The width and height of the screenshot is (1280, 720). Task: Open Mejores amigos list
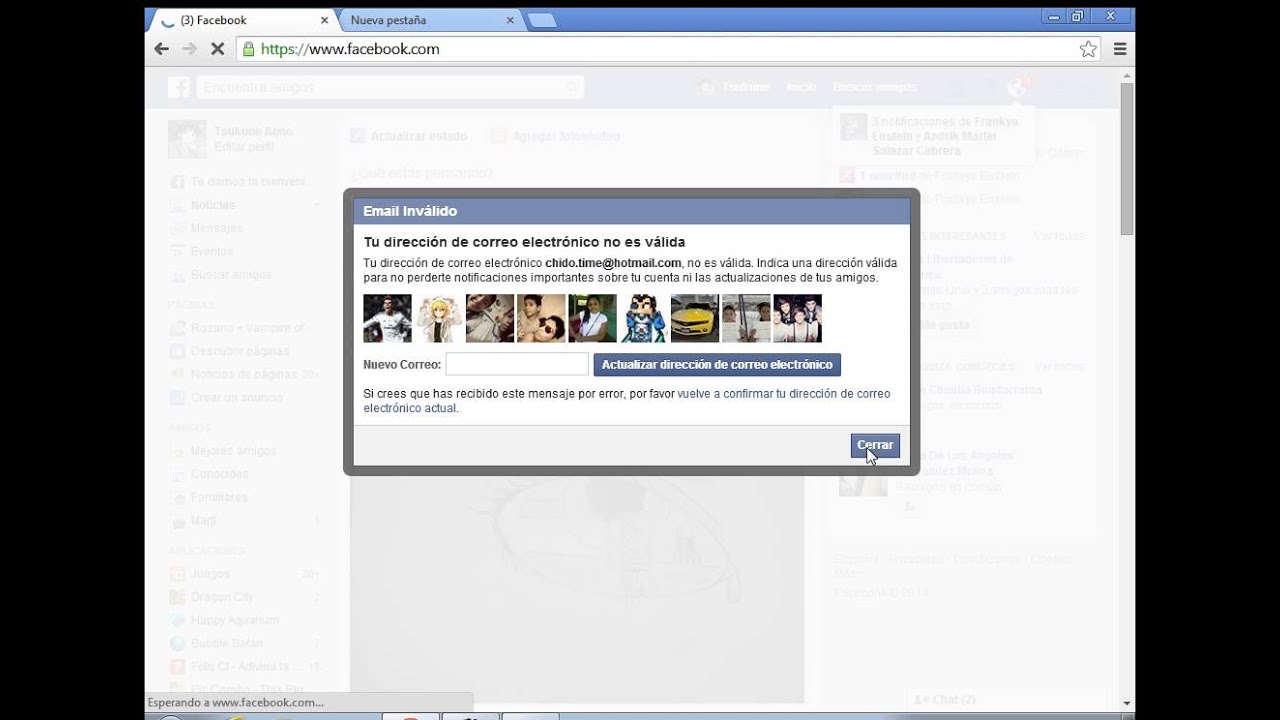click(233, 451)
